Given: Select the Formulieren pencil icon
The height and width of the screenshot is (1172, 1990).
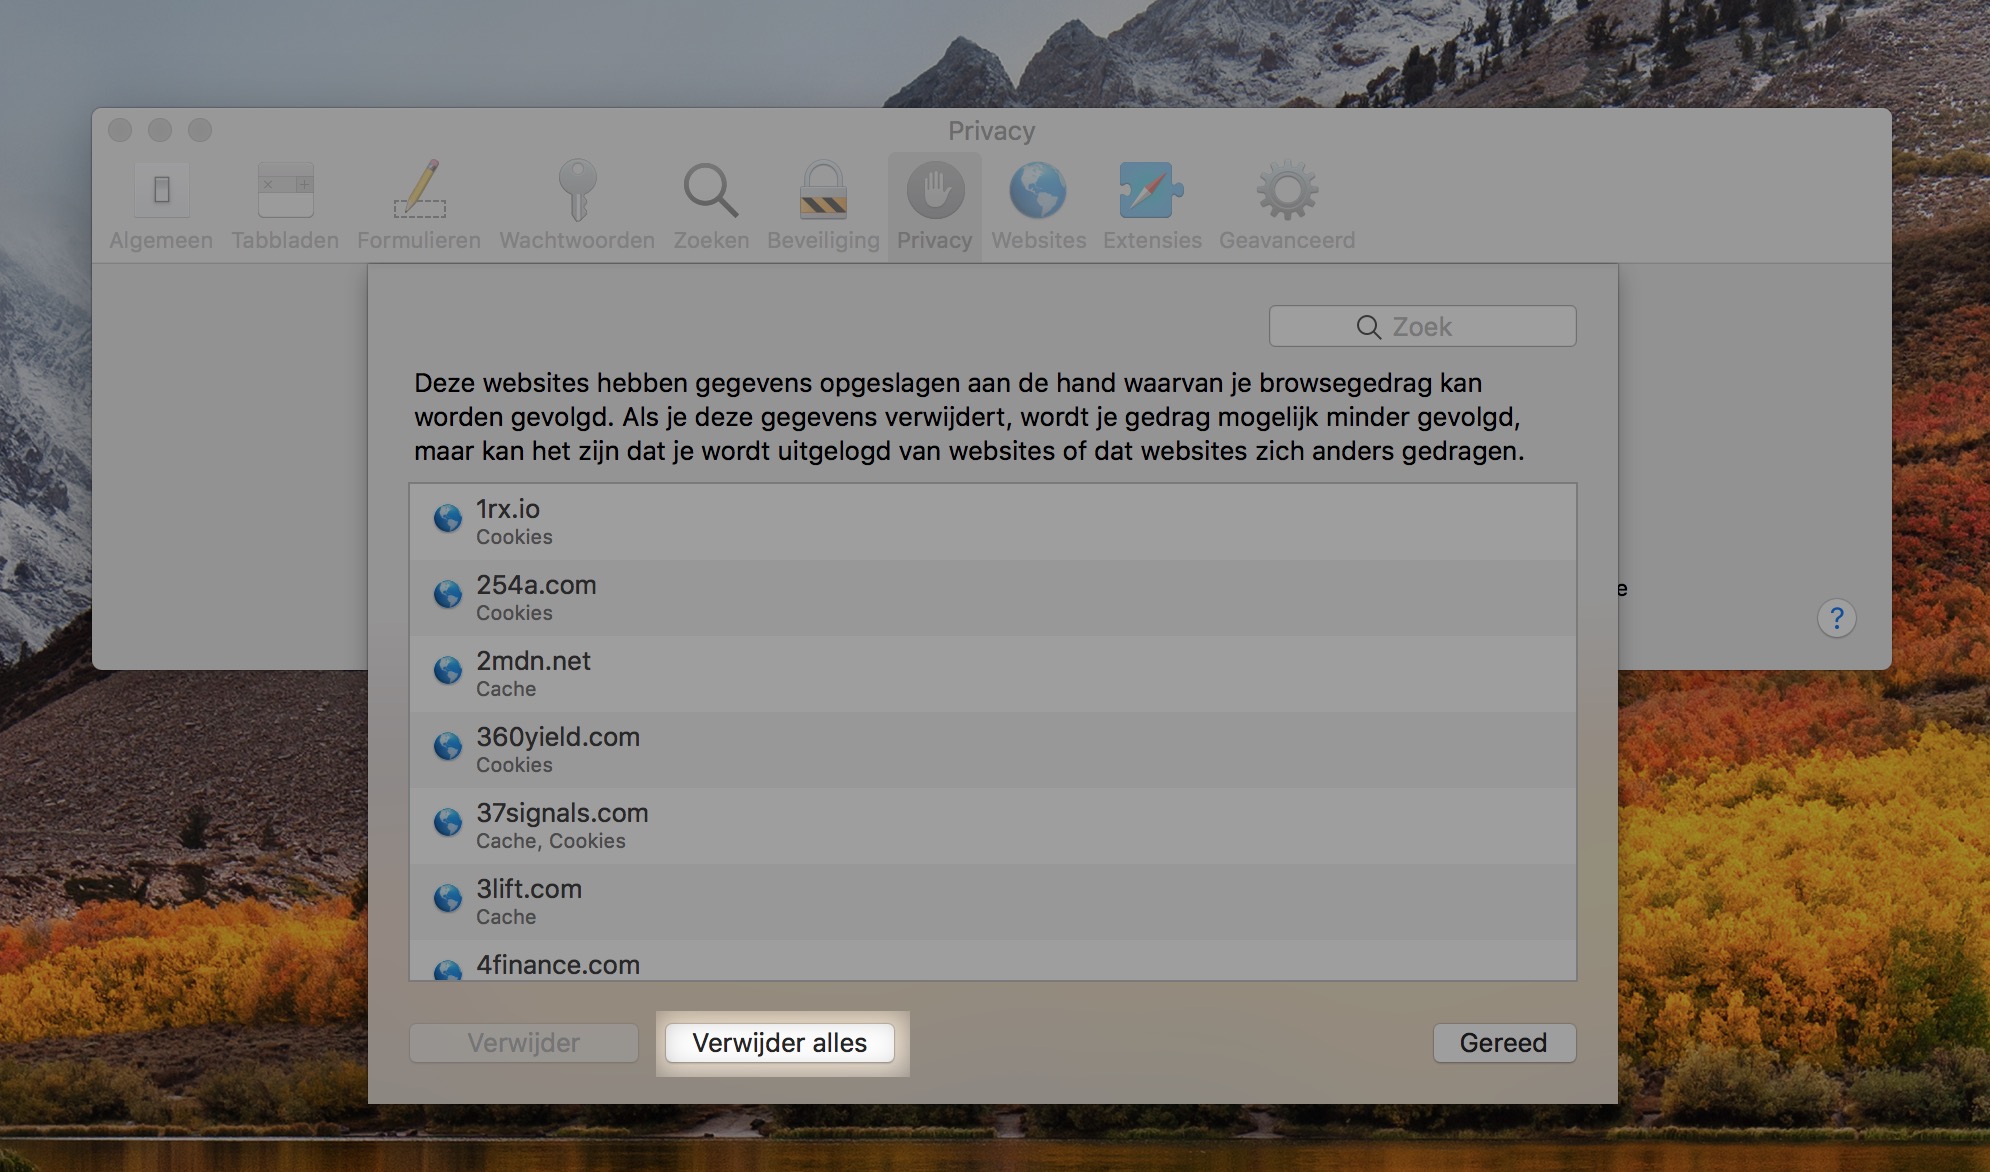Looking at the screenshot, I should click(x=419, y=192).
